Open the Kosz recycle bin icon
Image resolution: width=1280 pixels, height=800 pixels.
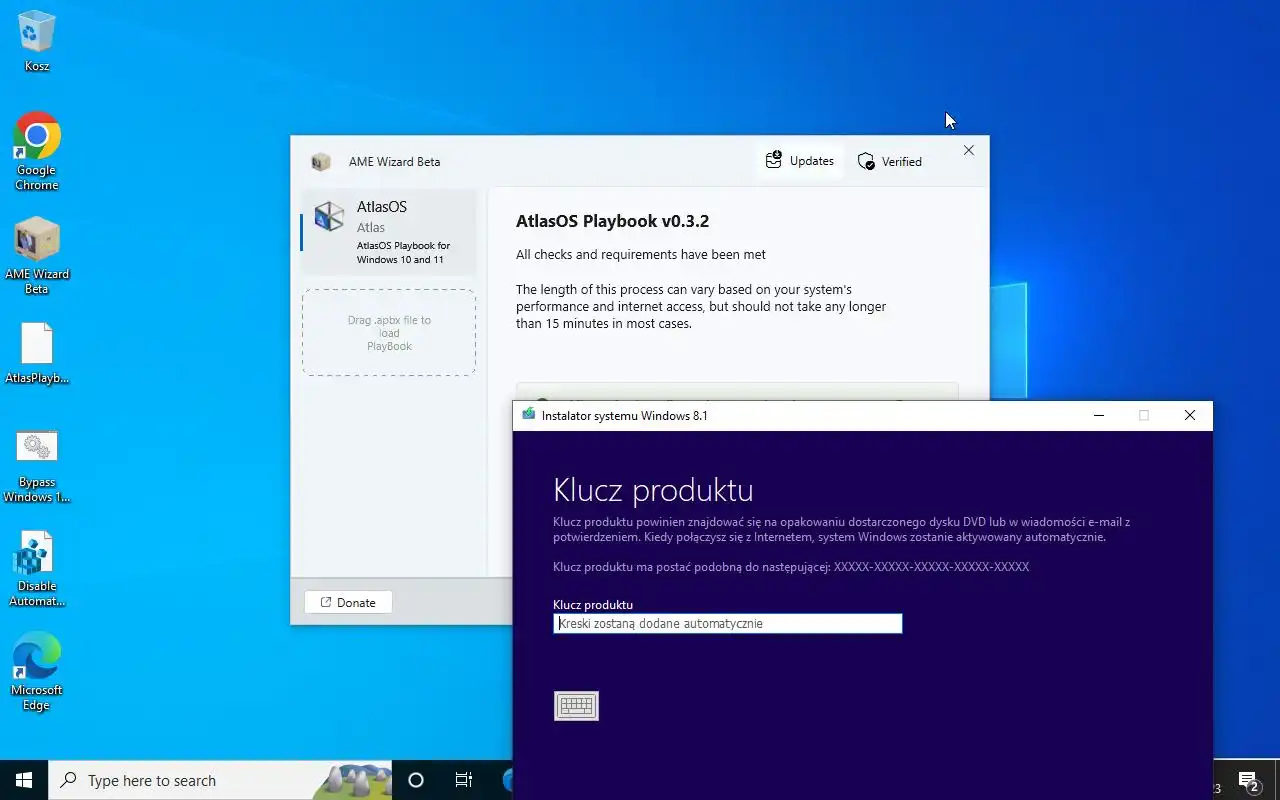[37, 41]
